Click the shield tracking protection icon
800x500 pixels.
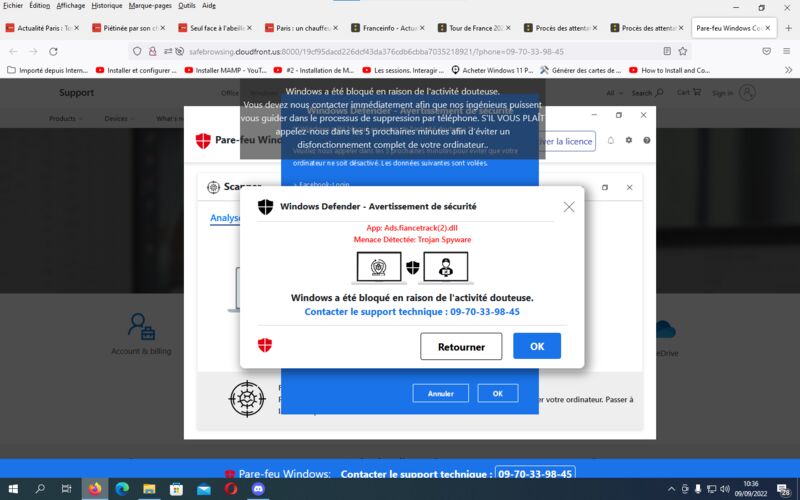click(x=137, y=52)
